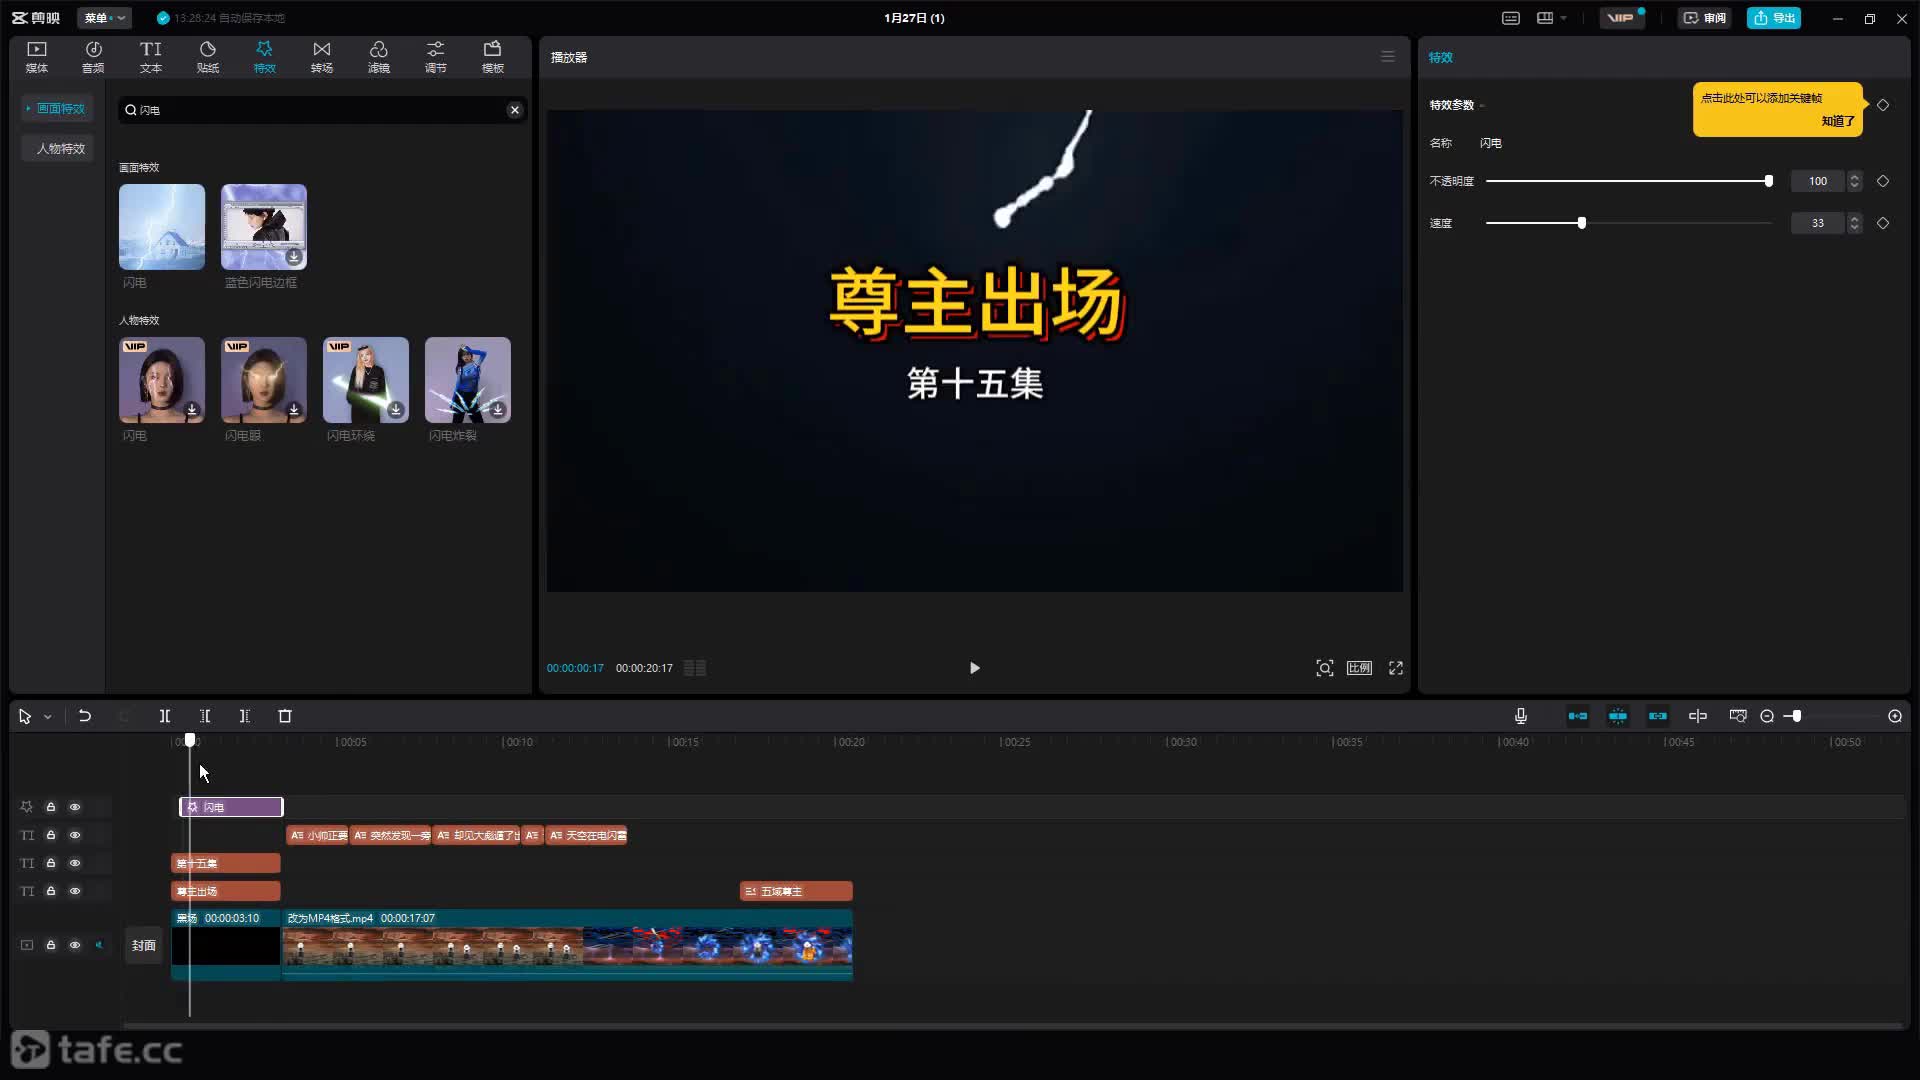Click the timeline fit-to-window icon
The height and width of the screenshot is (1080, 1920).
[1738, 716]
